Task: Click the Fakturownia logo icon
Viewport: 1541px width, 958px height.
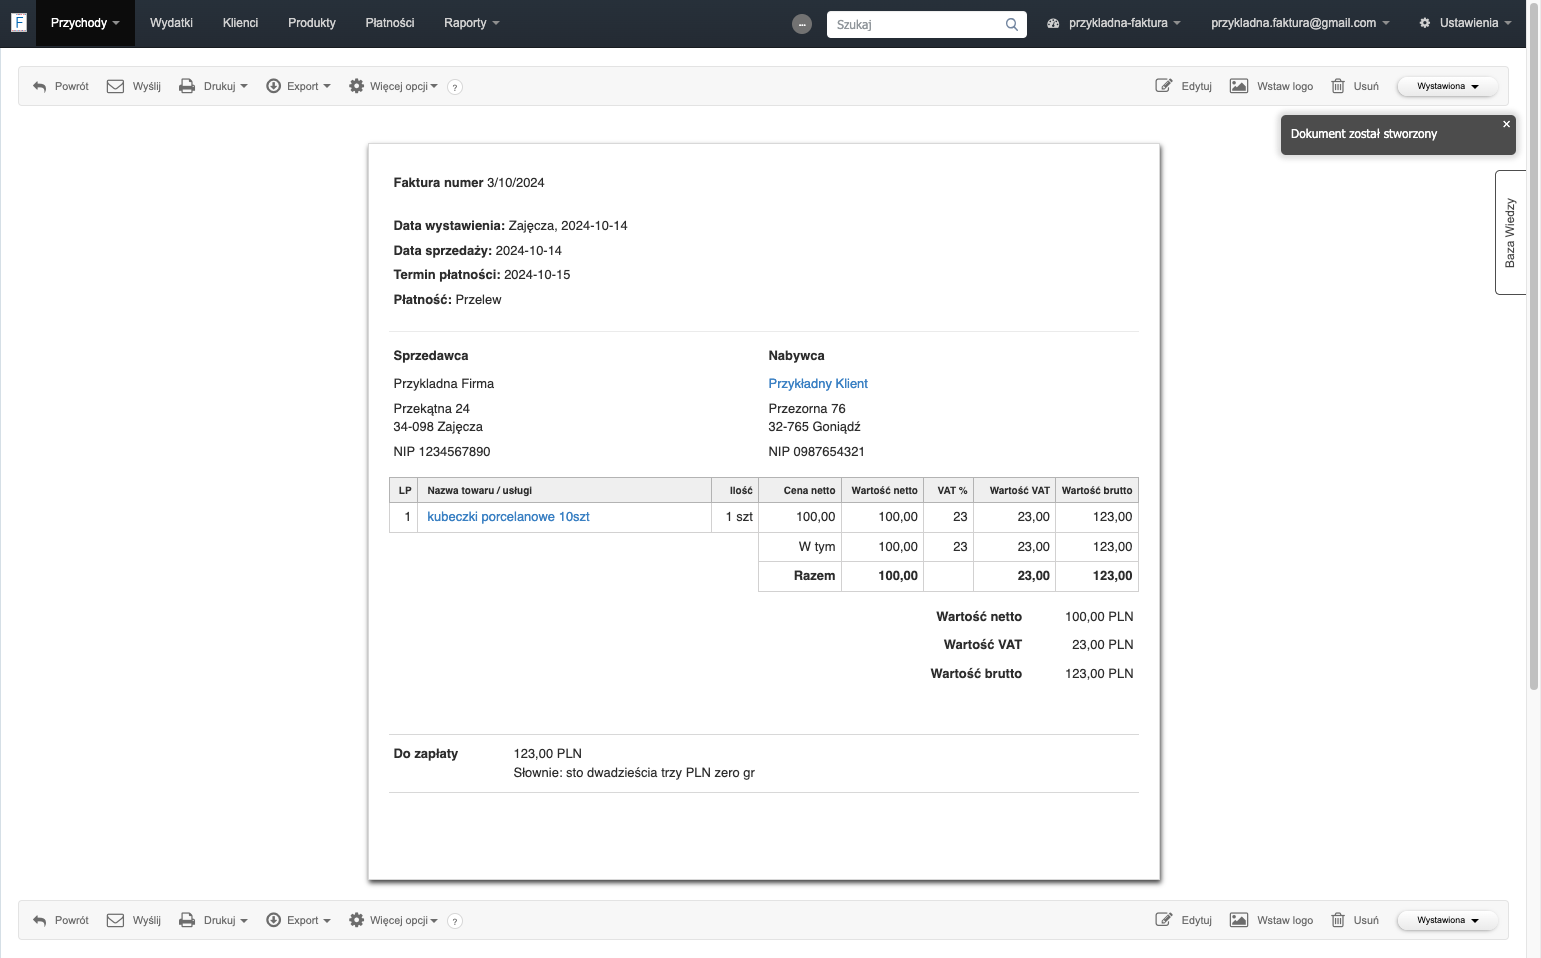Action: coord(18,22)
